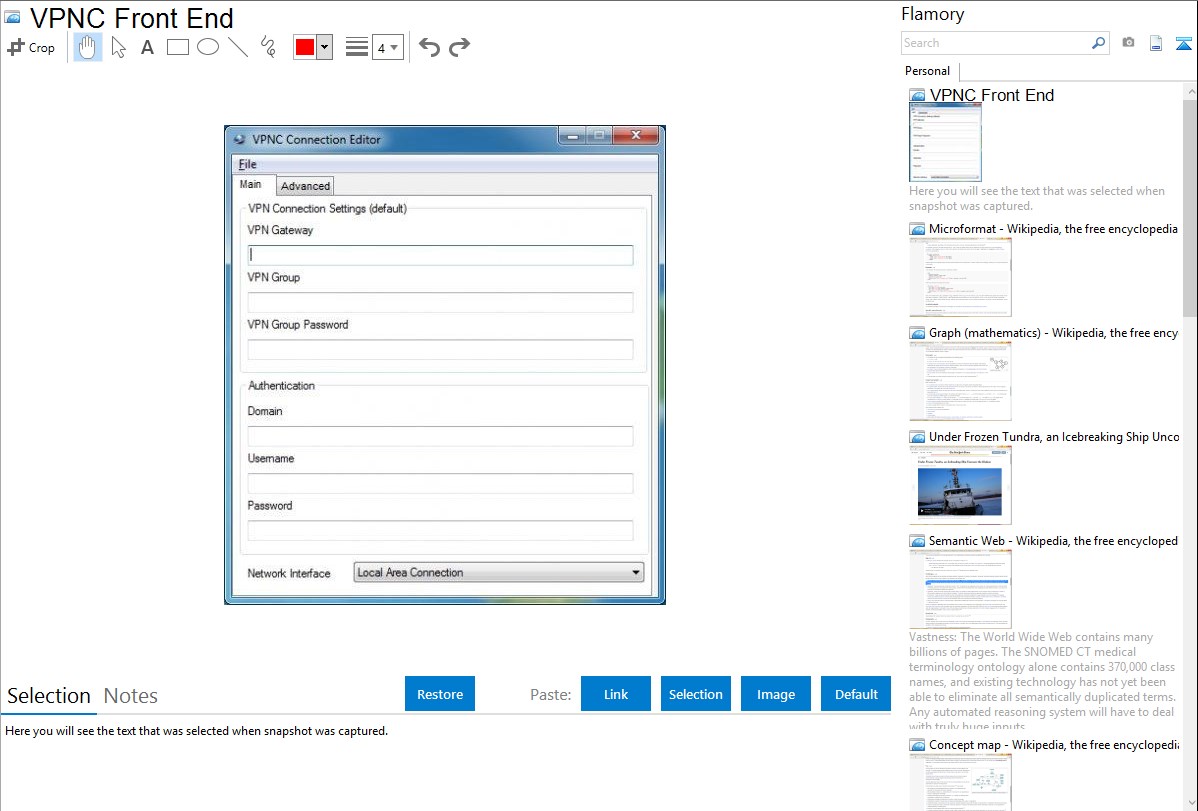Click the Password input field
The height and width of the screenshot is (811, 1198).
pos(440,530)
